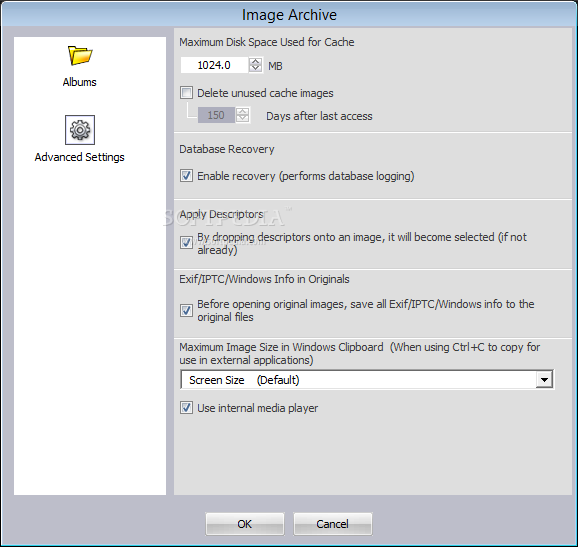Click 'Maximum Image Size in Windows Clipboard' text

281,347
